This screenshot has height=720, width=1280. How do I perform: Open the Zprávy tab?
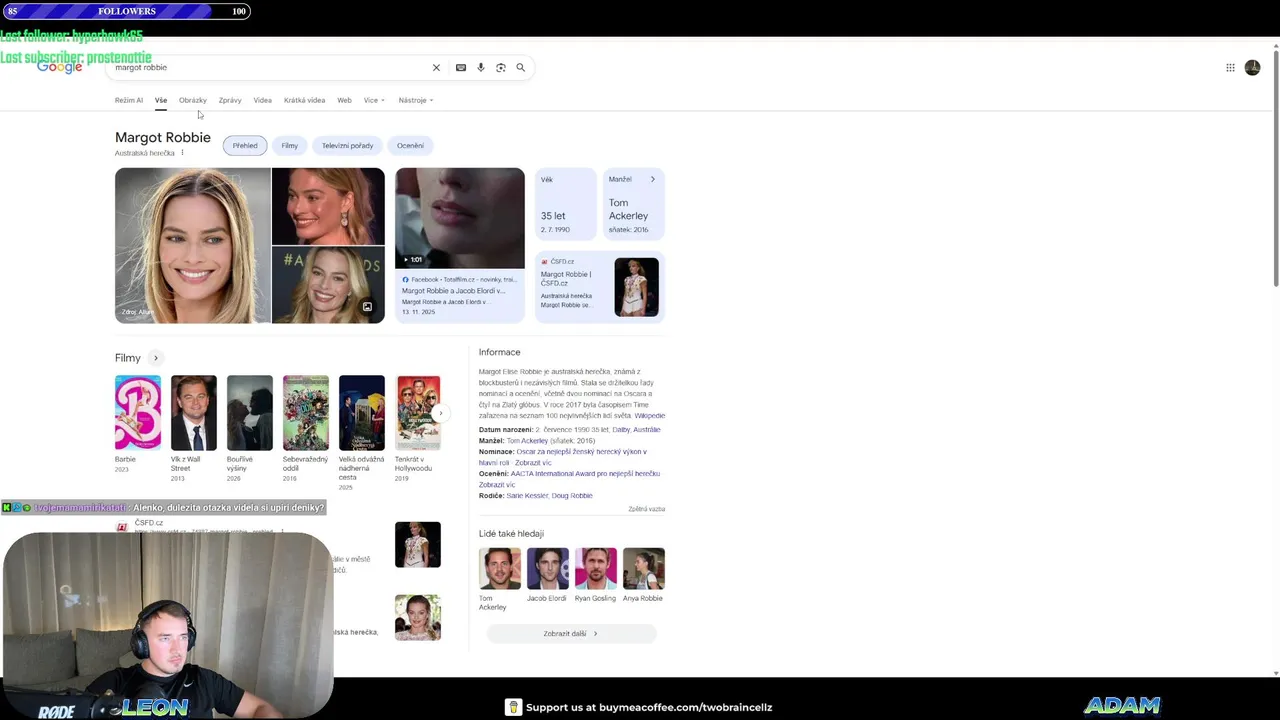(x=230, y=100)
